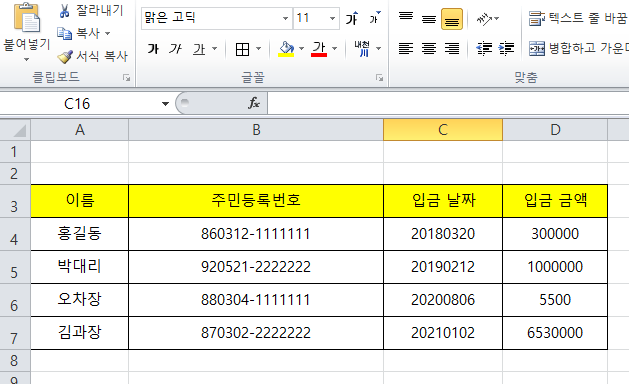629x384 pixels.
Task: Select cell with amount 300000
Action: coord(555,234)
